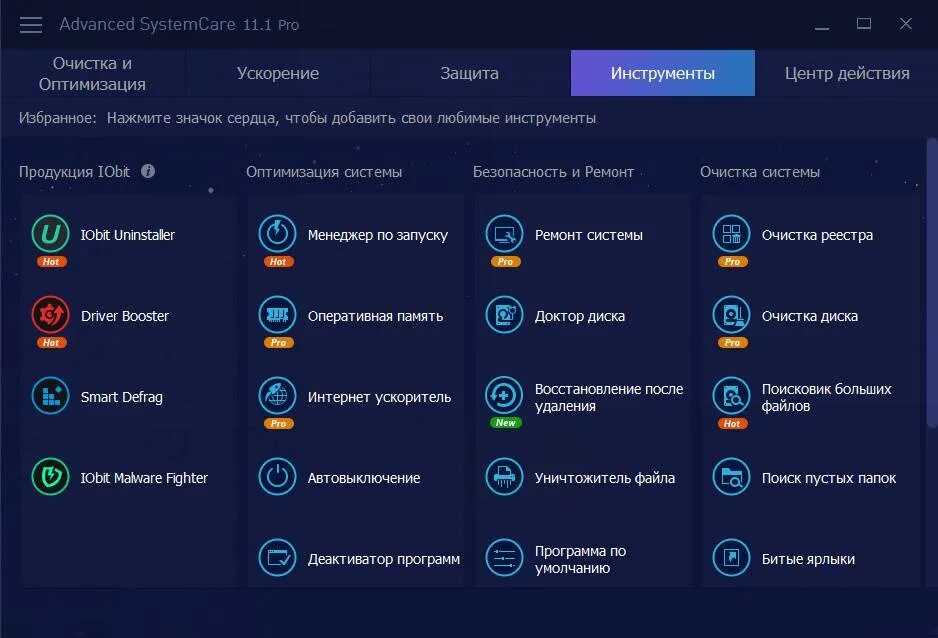This screenshot has height=638, width=938.
Task: Click the Pro badge under Ремонт системы
Action: click(505, 261)
